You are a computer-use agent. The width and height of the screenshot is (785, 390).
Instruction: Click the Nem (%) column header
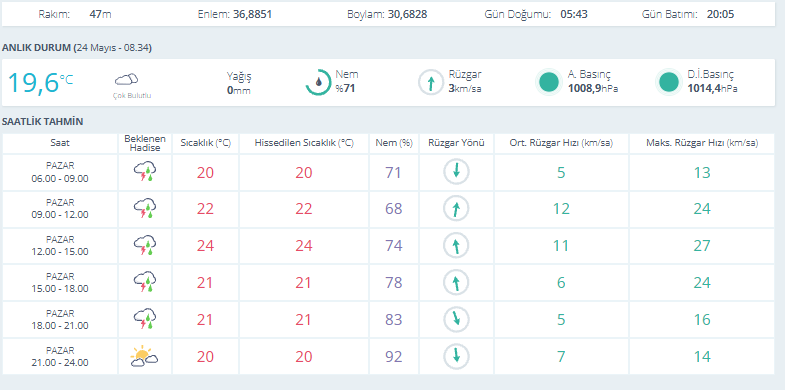(394, 143)
